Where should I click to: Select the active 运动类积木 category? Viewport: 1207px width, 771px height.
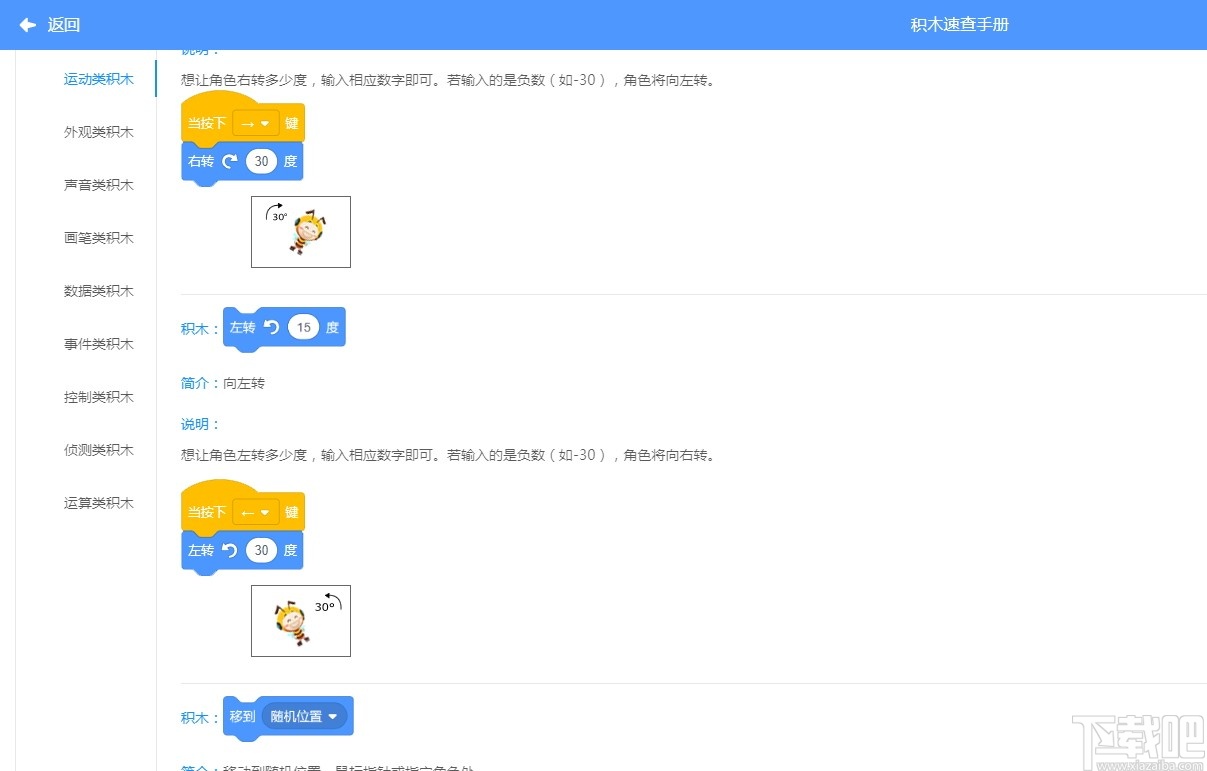pos(98,78)
